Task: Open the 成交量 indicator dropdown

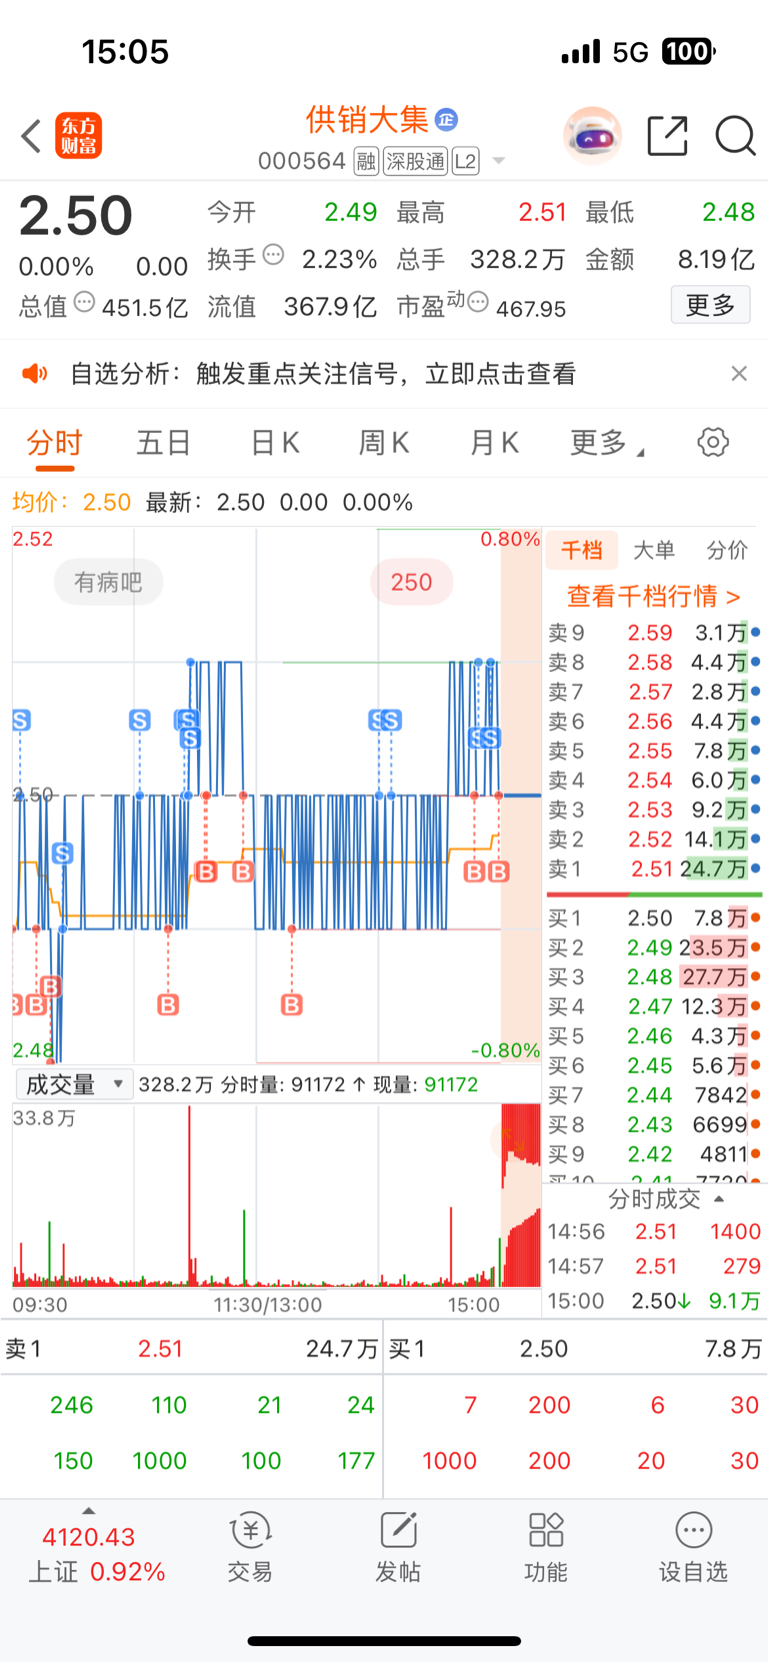Action: (74, 1084)
